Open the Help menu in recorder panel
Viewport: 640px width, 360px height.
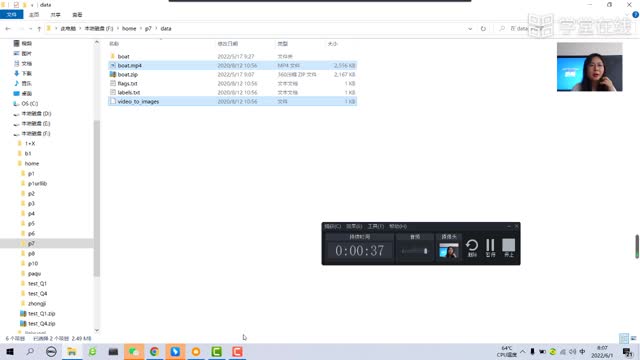(x=398, y=226)
